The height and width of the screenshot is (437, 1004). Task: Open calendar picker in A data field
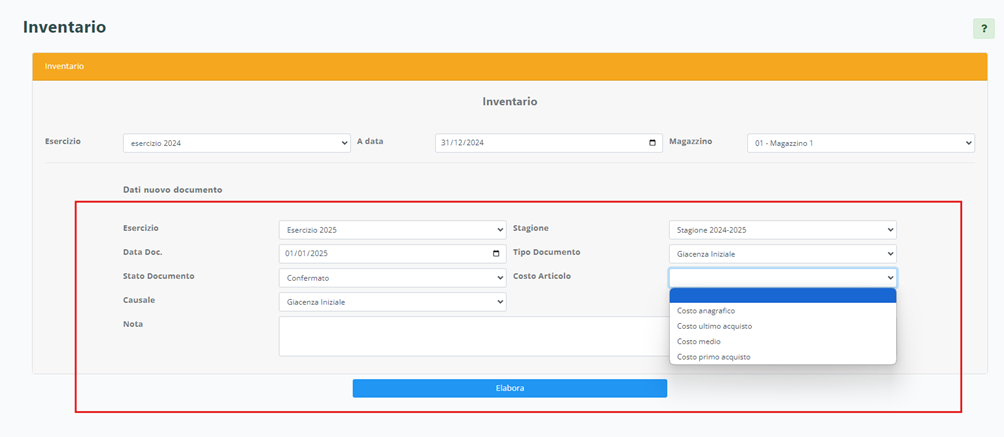(x=653, y=143)
